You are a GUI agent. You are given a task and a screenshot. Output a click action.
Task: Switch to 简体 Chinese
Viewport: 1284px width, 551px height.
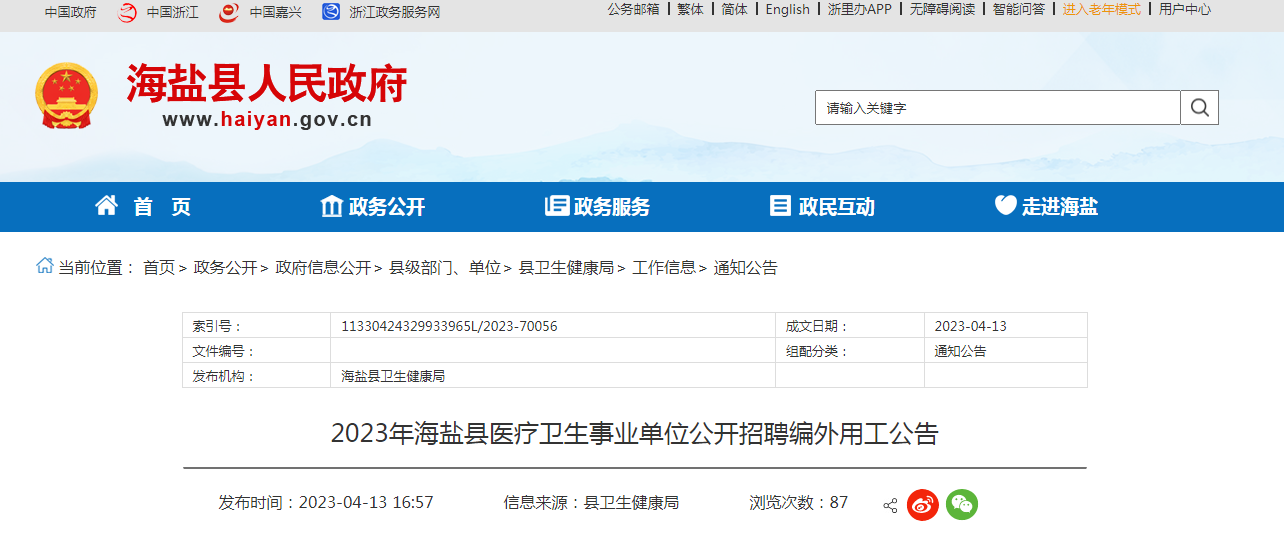click(735, 9)
